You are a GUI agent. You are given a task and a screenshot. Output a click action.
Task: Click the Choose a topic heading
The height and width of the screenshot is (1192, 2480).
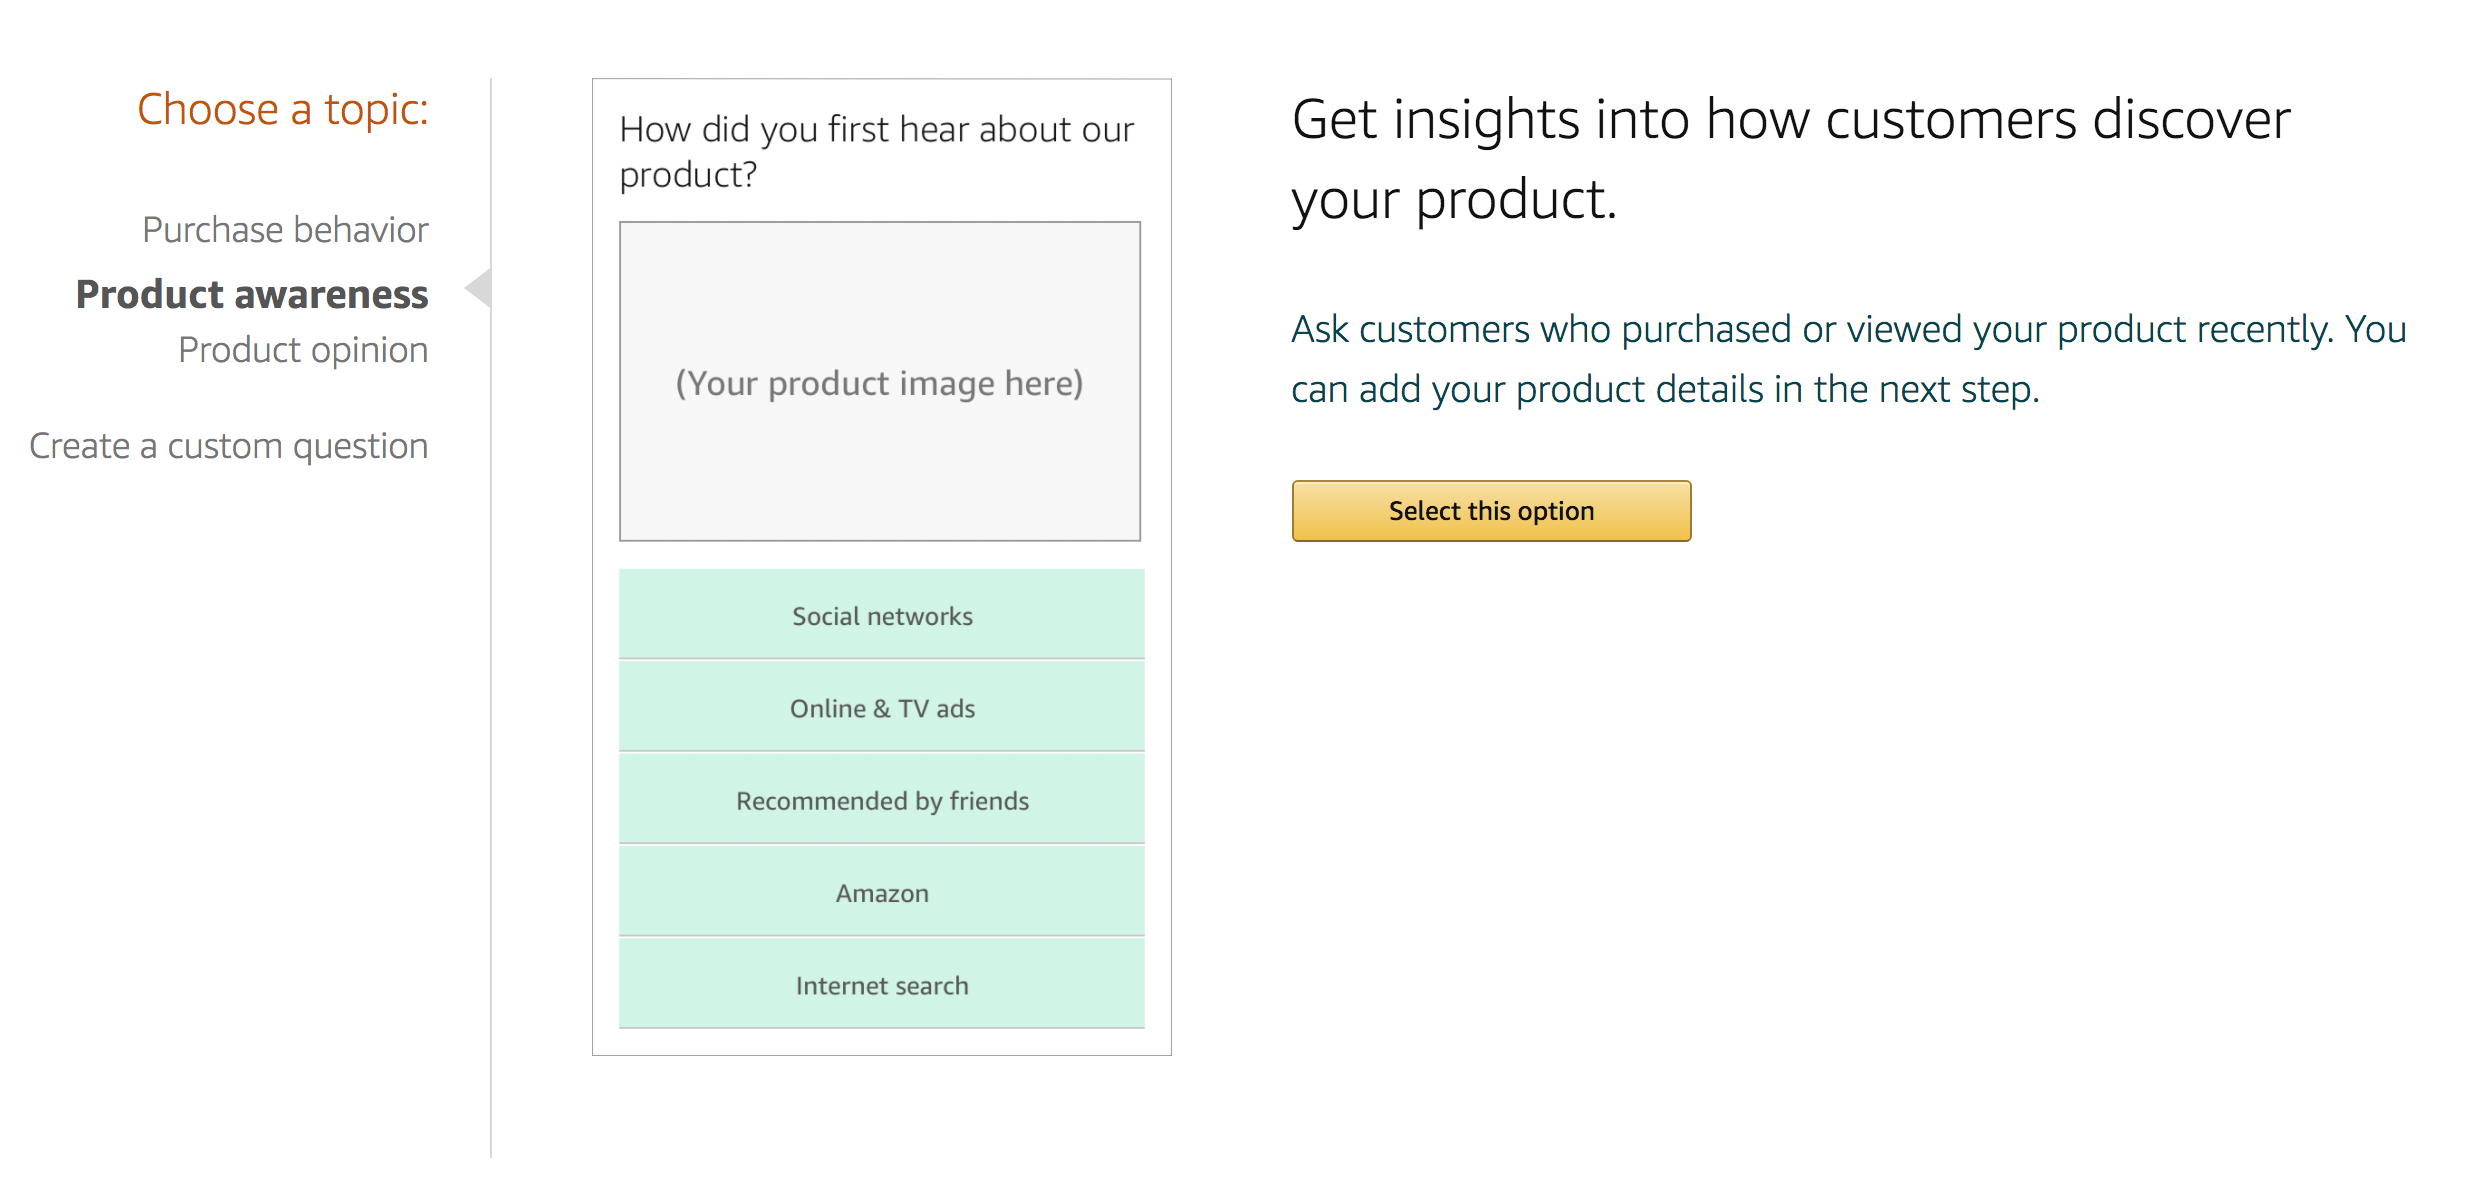[x=283, y=109]
